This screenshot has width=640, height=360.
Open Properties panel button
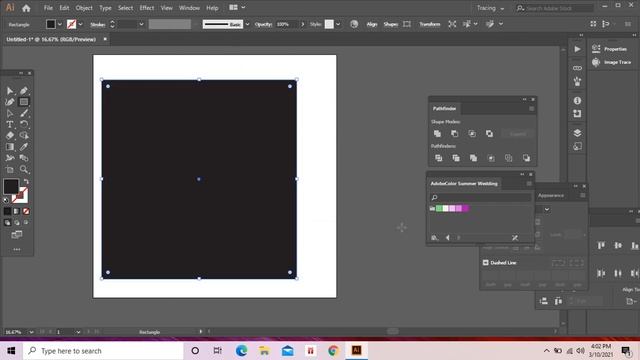[609, 49]
